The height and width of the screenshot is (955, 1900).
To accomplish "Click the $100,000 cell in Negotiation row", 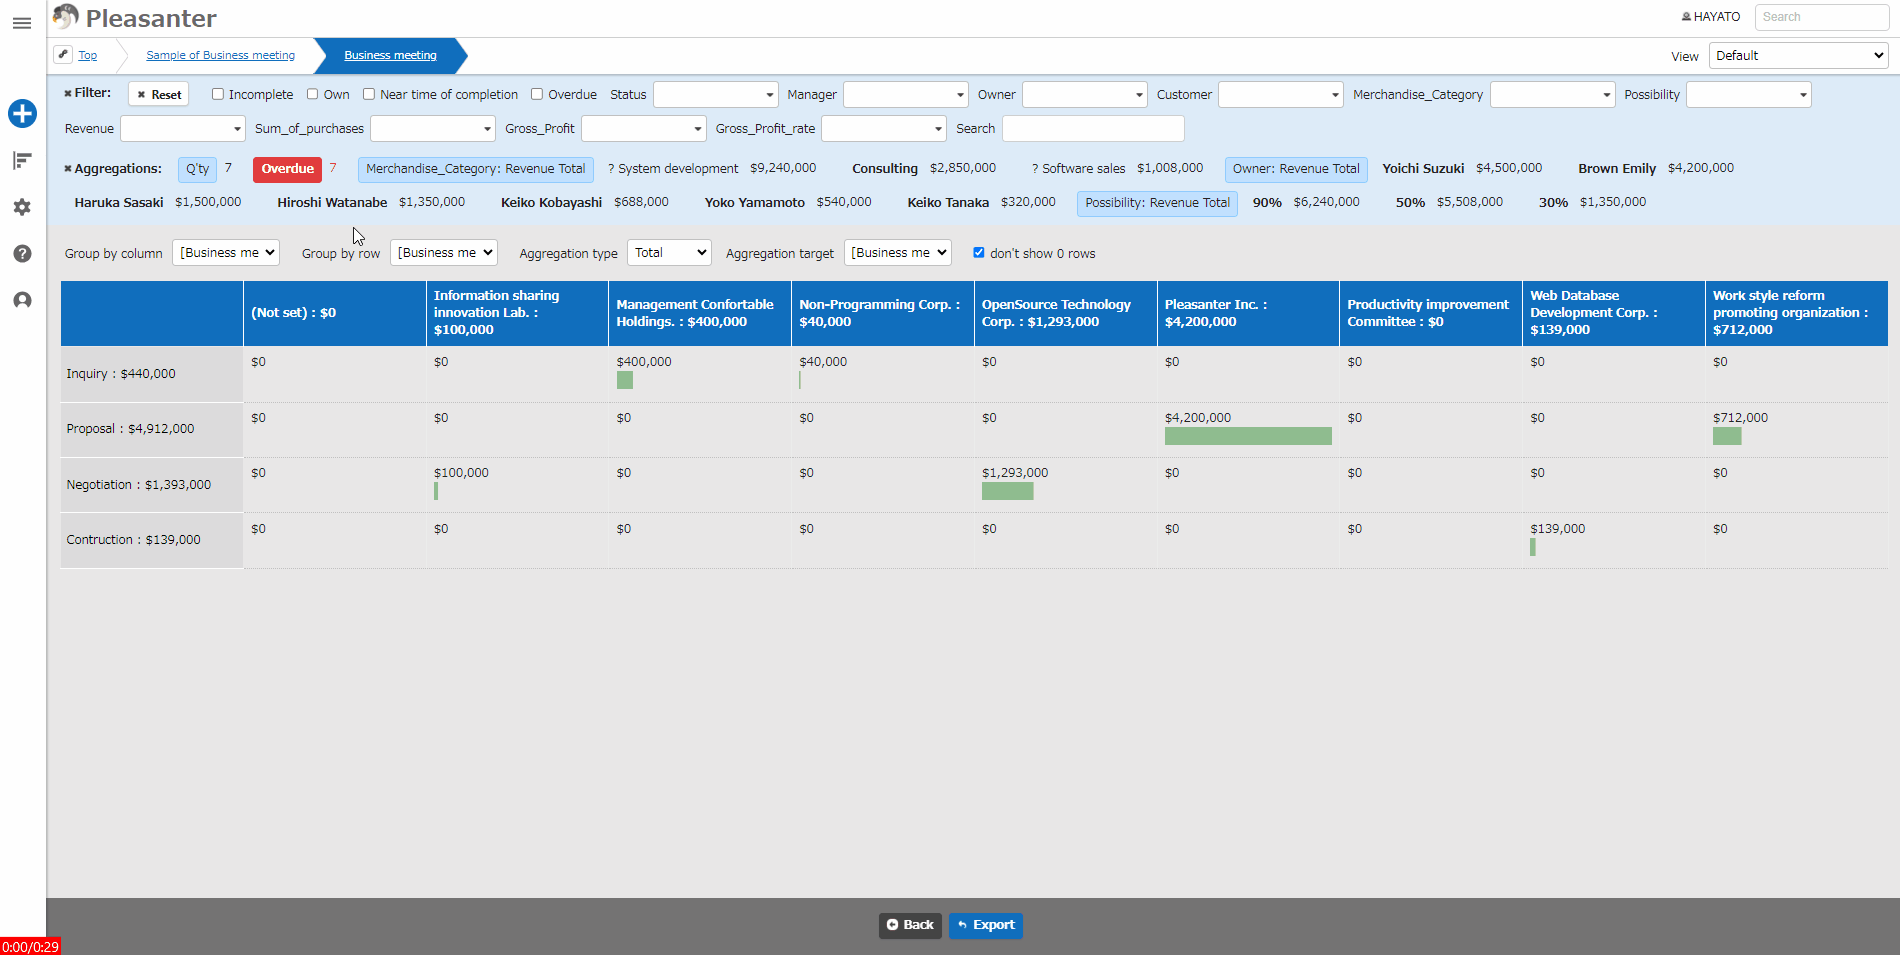I will coord(517,485).
